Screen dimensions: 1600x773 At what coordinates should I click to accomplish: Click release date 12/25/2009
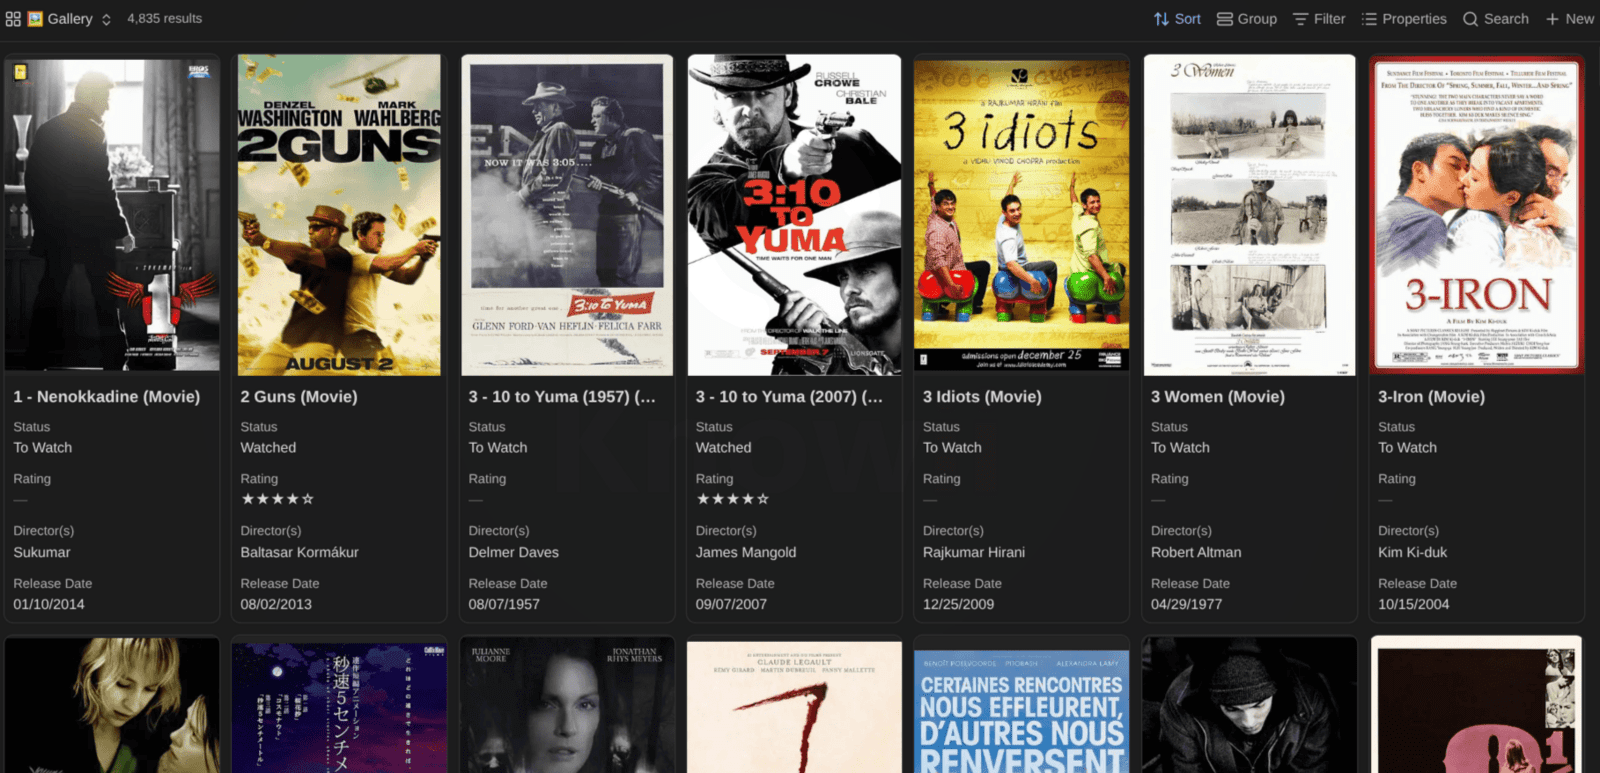coord(959,604)
